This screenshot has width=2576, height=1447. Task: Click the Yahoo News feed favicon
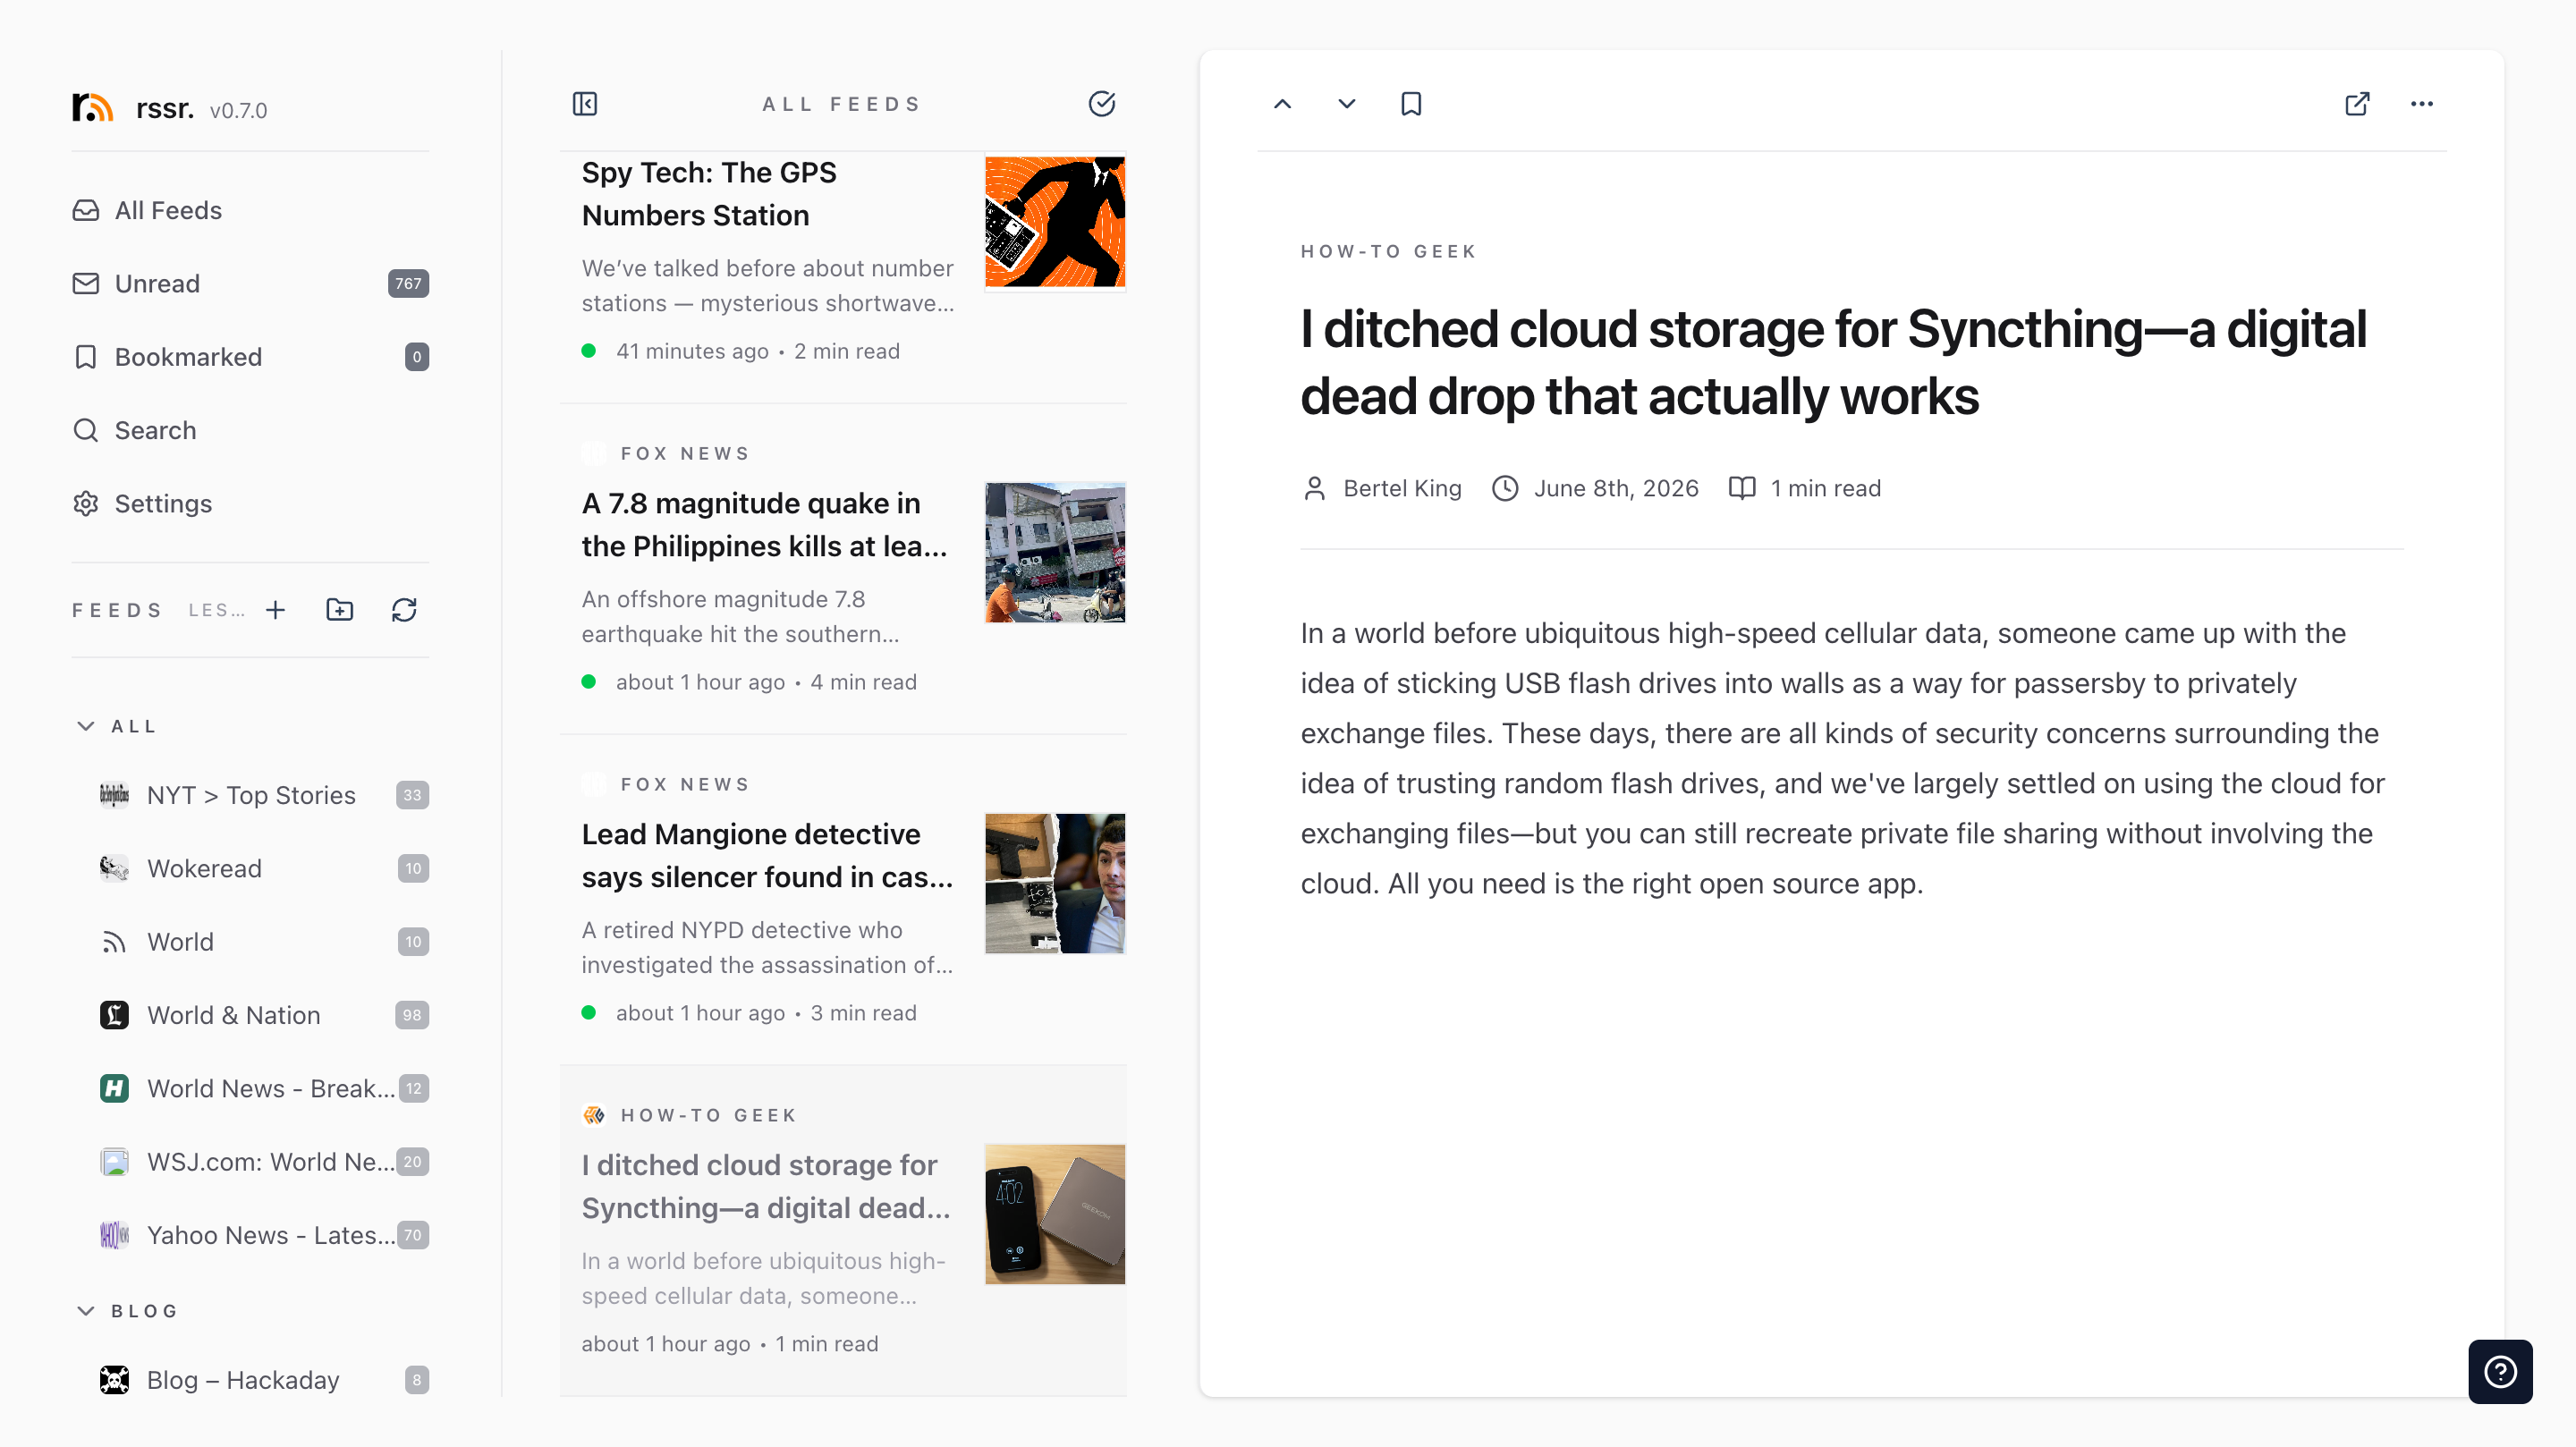point(114,1235)
